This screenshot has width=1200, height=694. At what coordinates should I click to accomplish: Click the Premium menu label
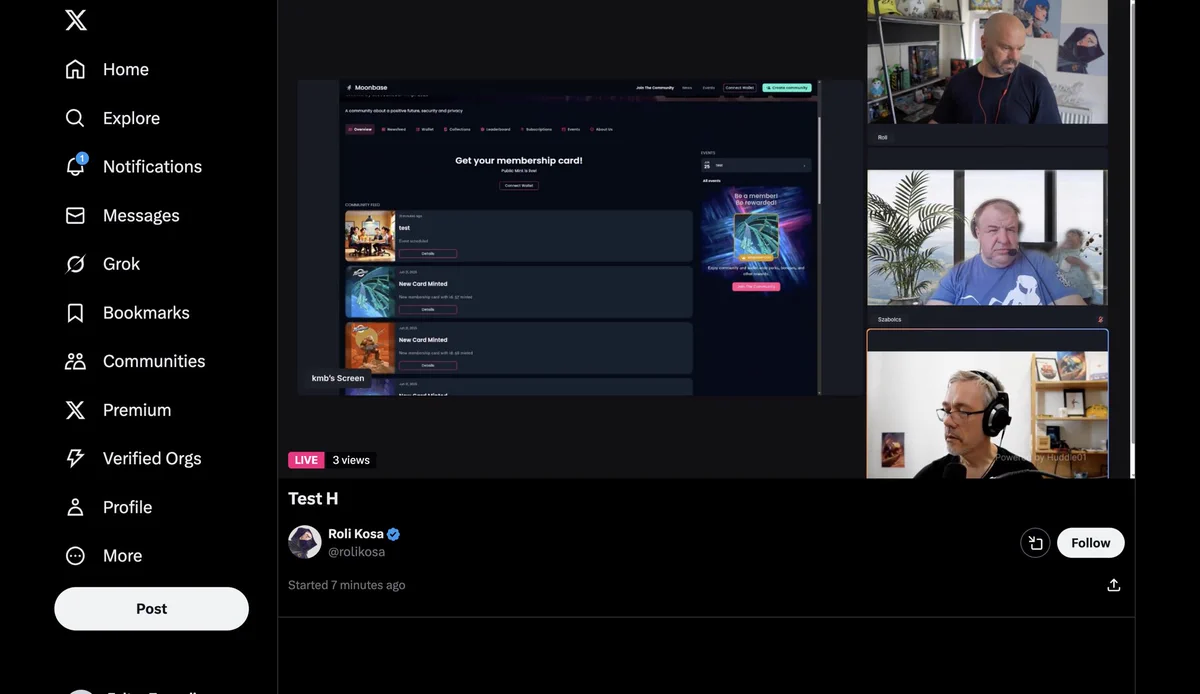pos(137,410)
